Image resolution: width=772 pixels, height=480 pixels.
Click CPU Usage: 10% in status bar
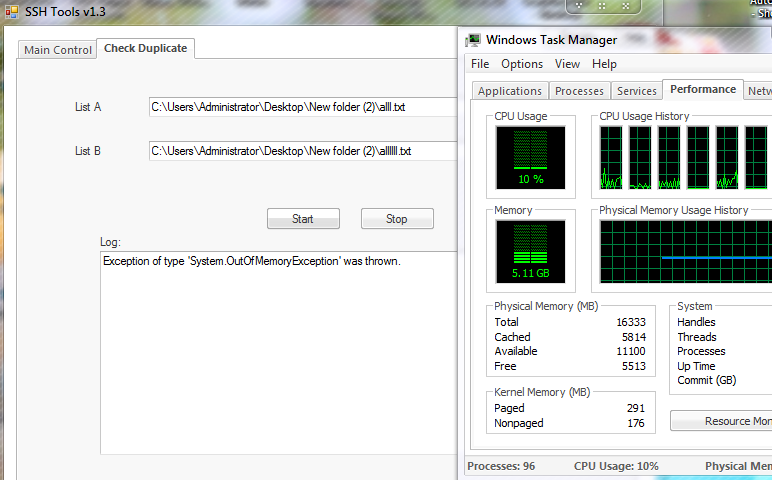(616, 466)
